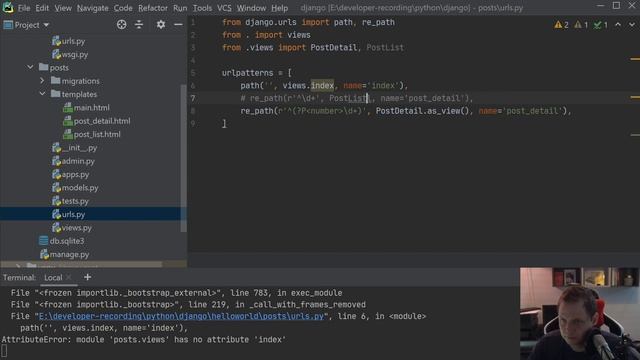Click the models.py Python file icon
The width and height of the screenshot is (640, 360).
click(x=56, y=188)
